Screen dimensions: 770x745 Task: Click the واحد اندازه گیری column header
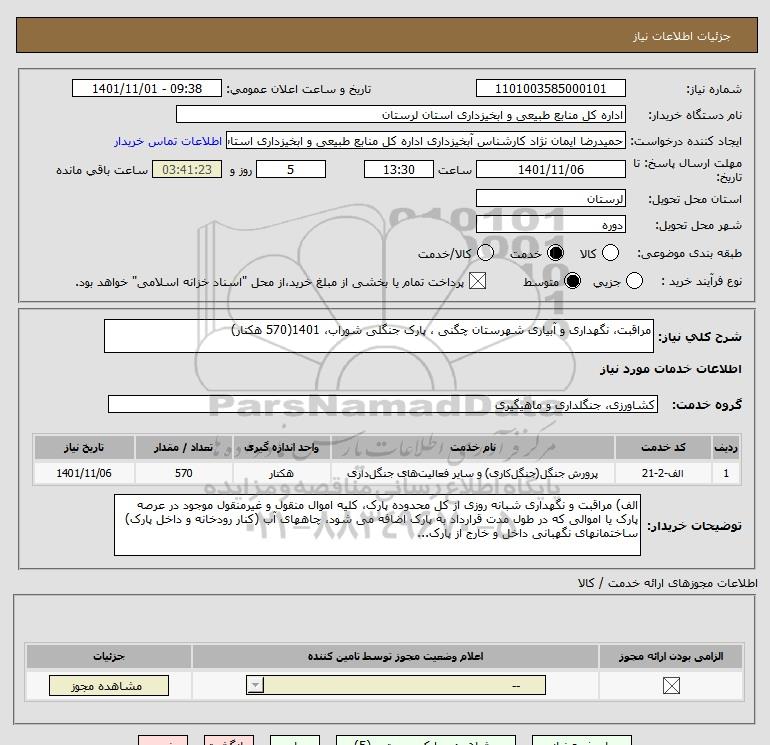pos(282,447)
